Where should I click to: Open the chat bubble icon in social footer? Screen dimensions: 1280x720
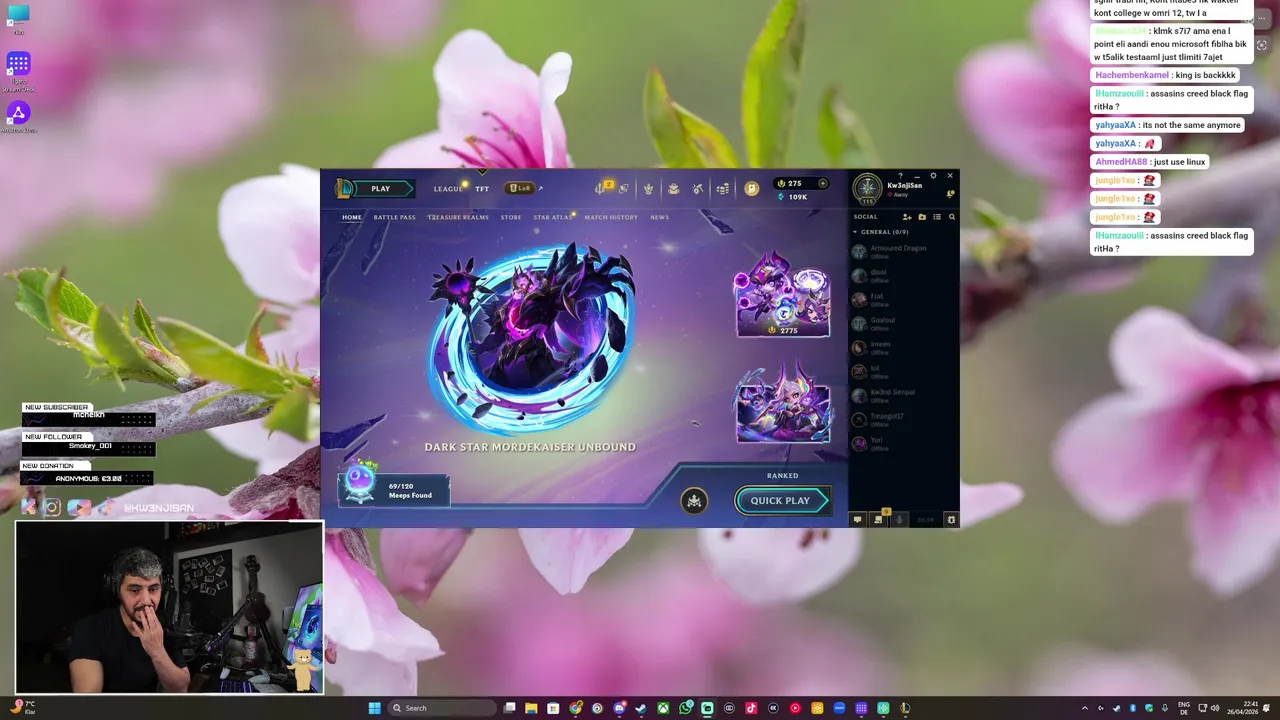click(x=857, y=519)
